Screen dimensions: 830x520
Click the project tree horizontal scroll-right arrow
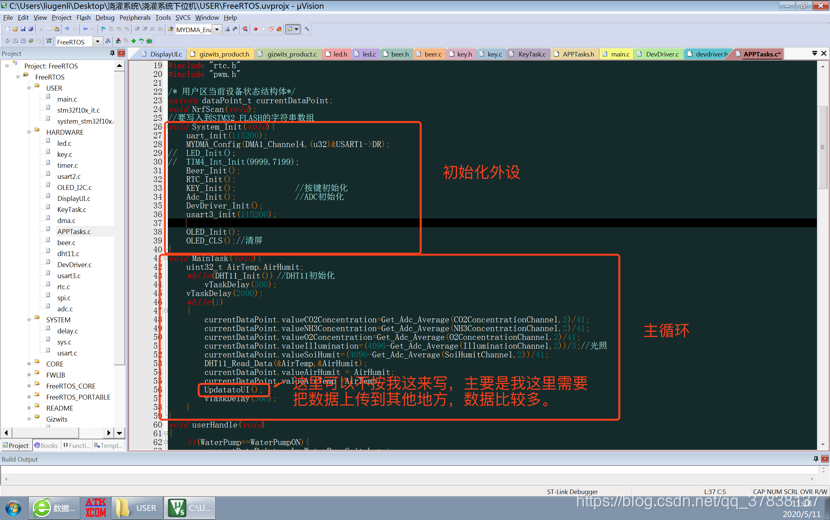109,433
